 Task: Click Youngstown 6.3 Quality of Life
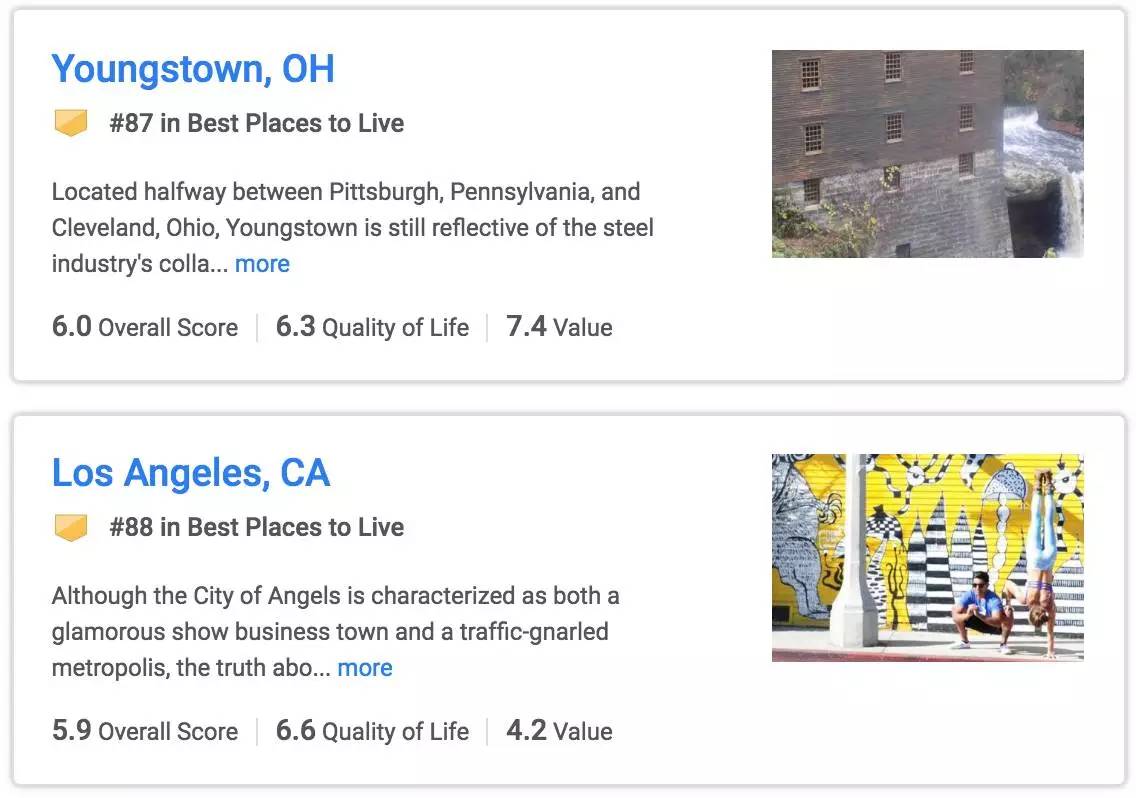[x=372, y=327]
